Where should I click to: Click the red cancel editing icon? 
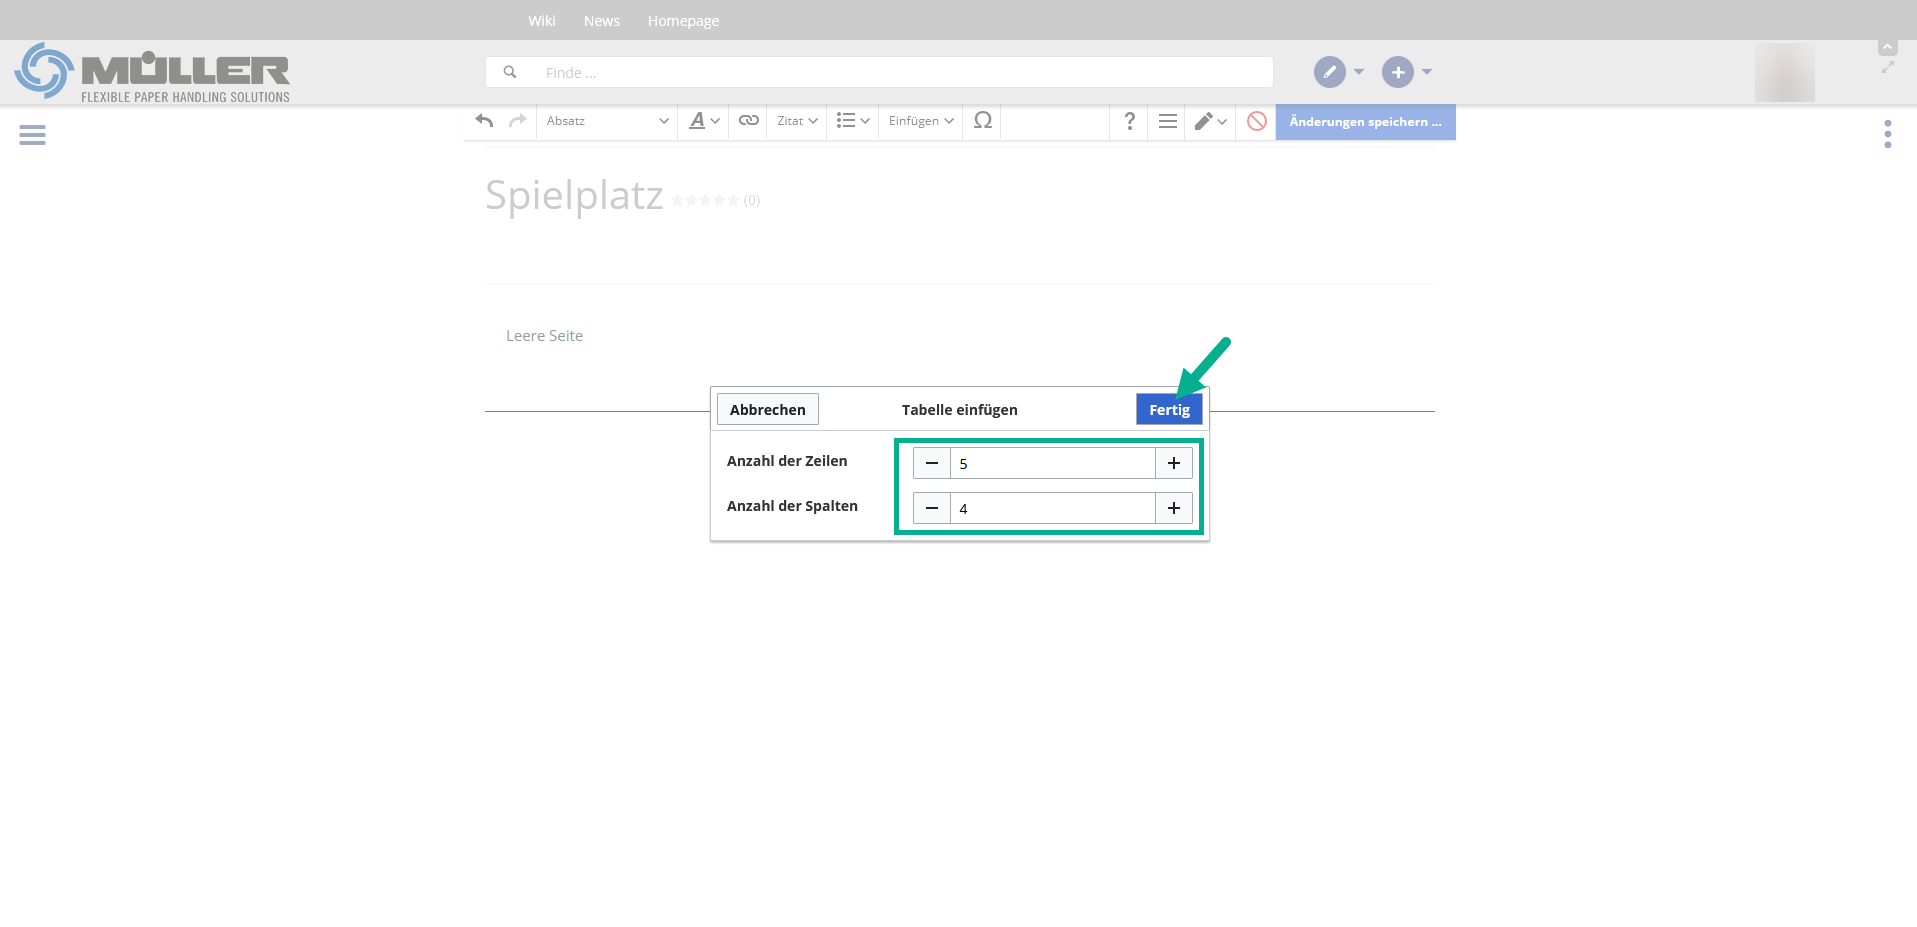1257,121
